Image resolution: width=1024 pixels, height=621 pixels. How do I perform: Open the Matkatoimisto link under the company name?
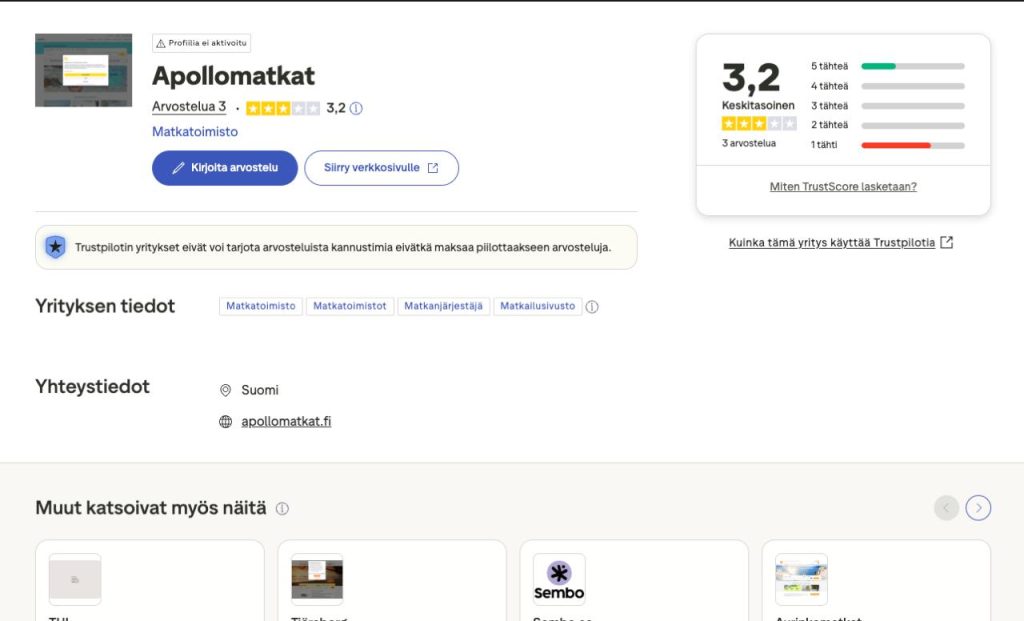point(194,131)
